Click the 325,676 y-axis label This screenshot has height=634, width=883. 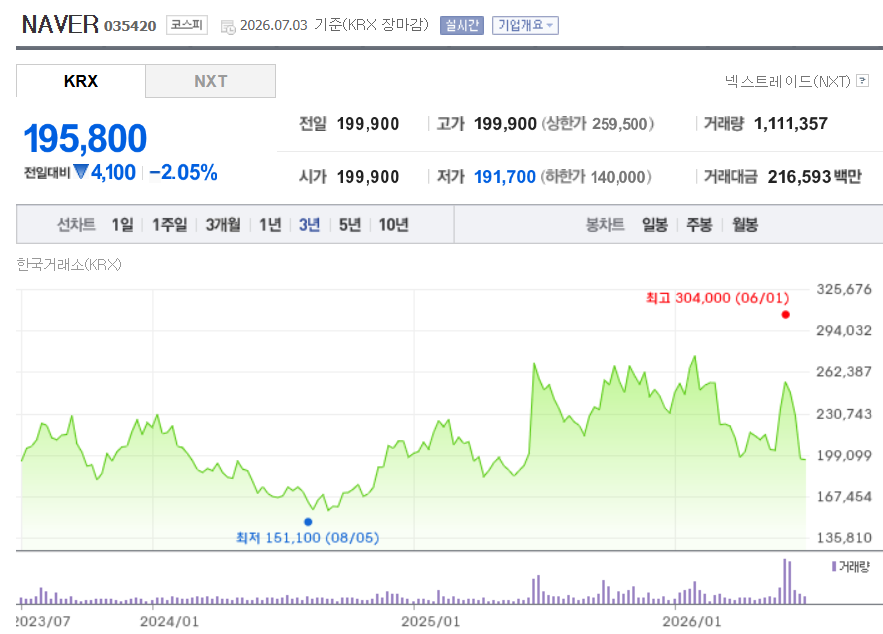(844, 289)
